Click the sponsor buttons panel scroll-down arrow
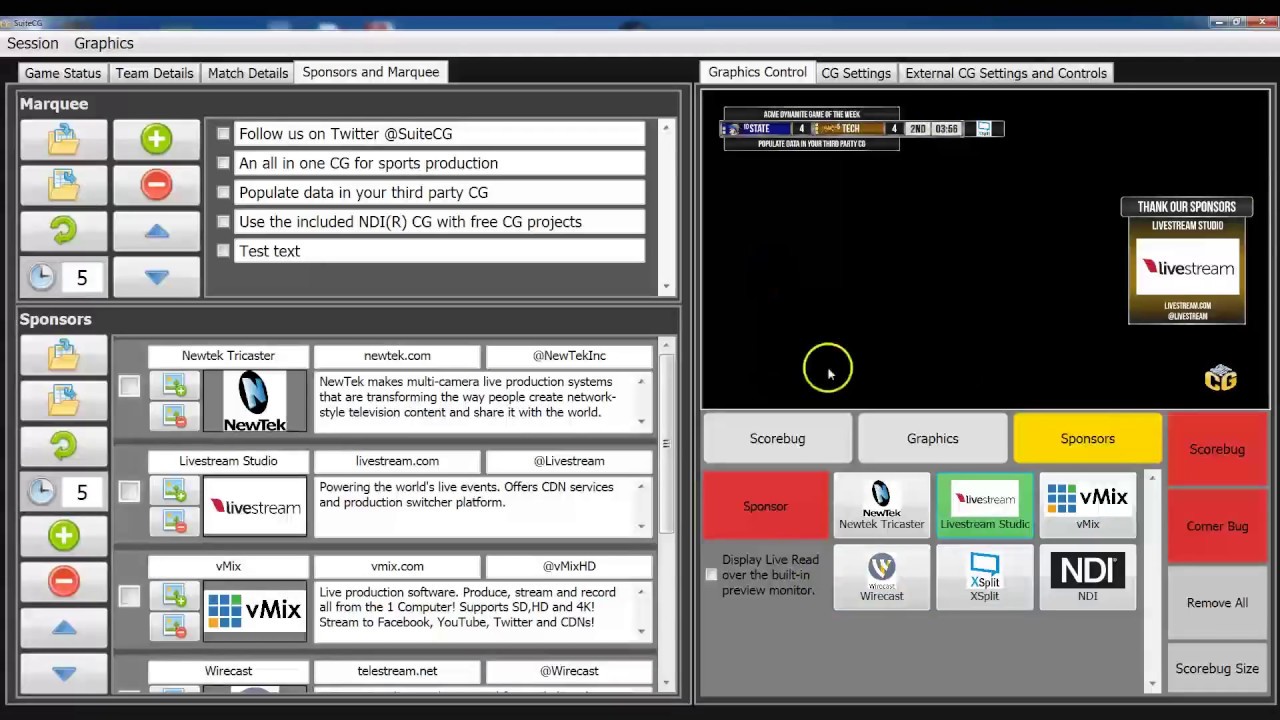The width and height of the screenshot is (1280, 720). (x=1153, y=684)
